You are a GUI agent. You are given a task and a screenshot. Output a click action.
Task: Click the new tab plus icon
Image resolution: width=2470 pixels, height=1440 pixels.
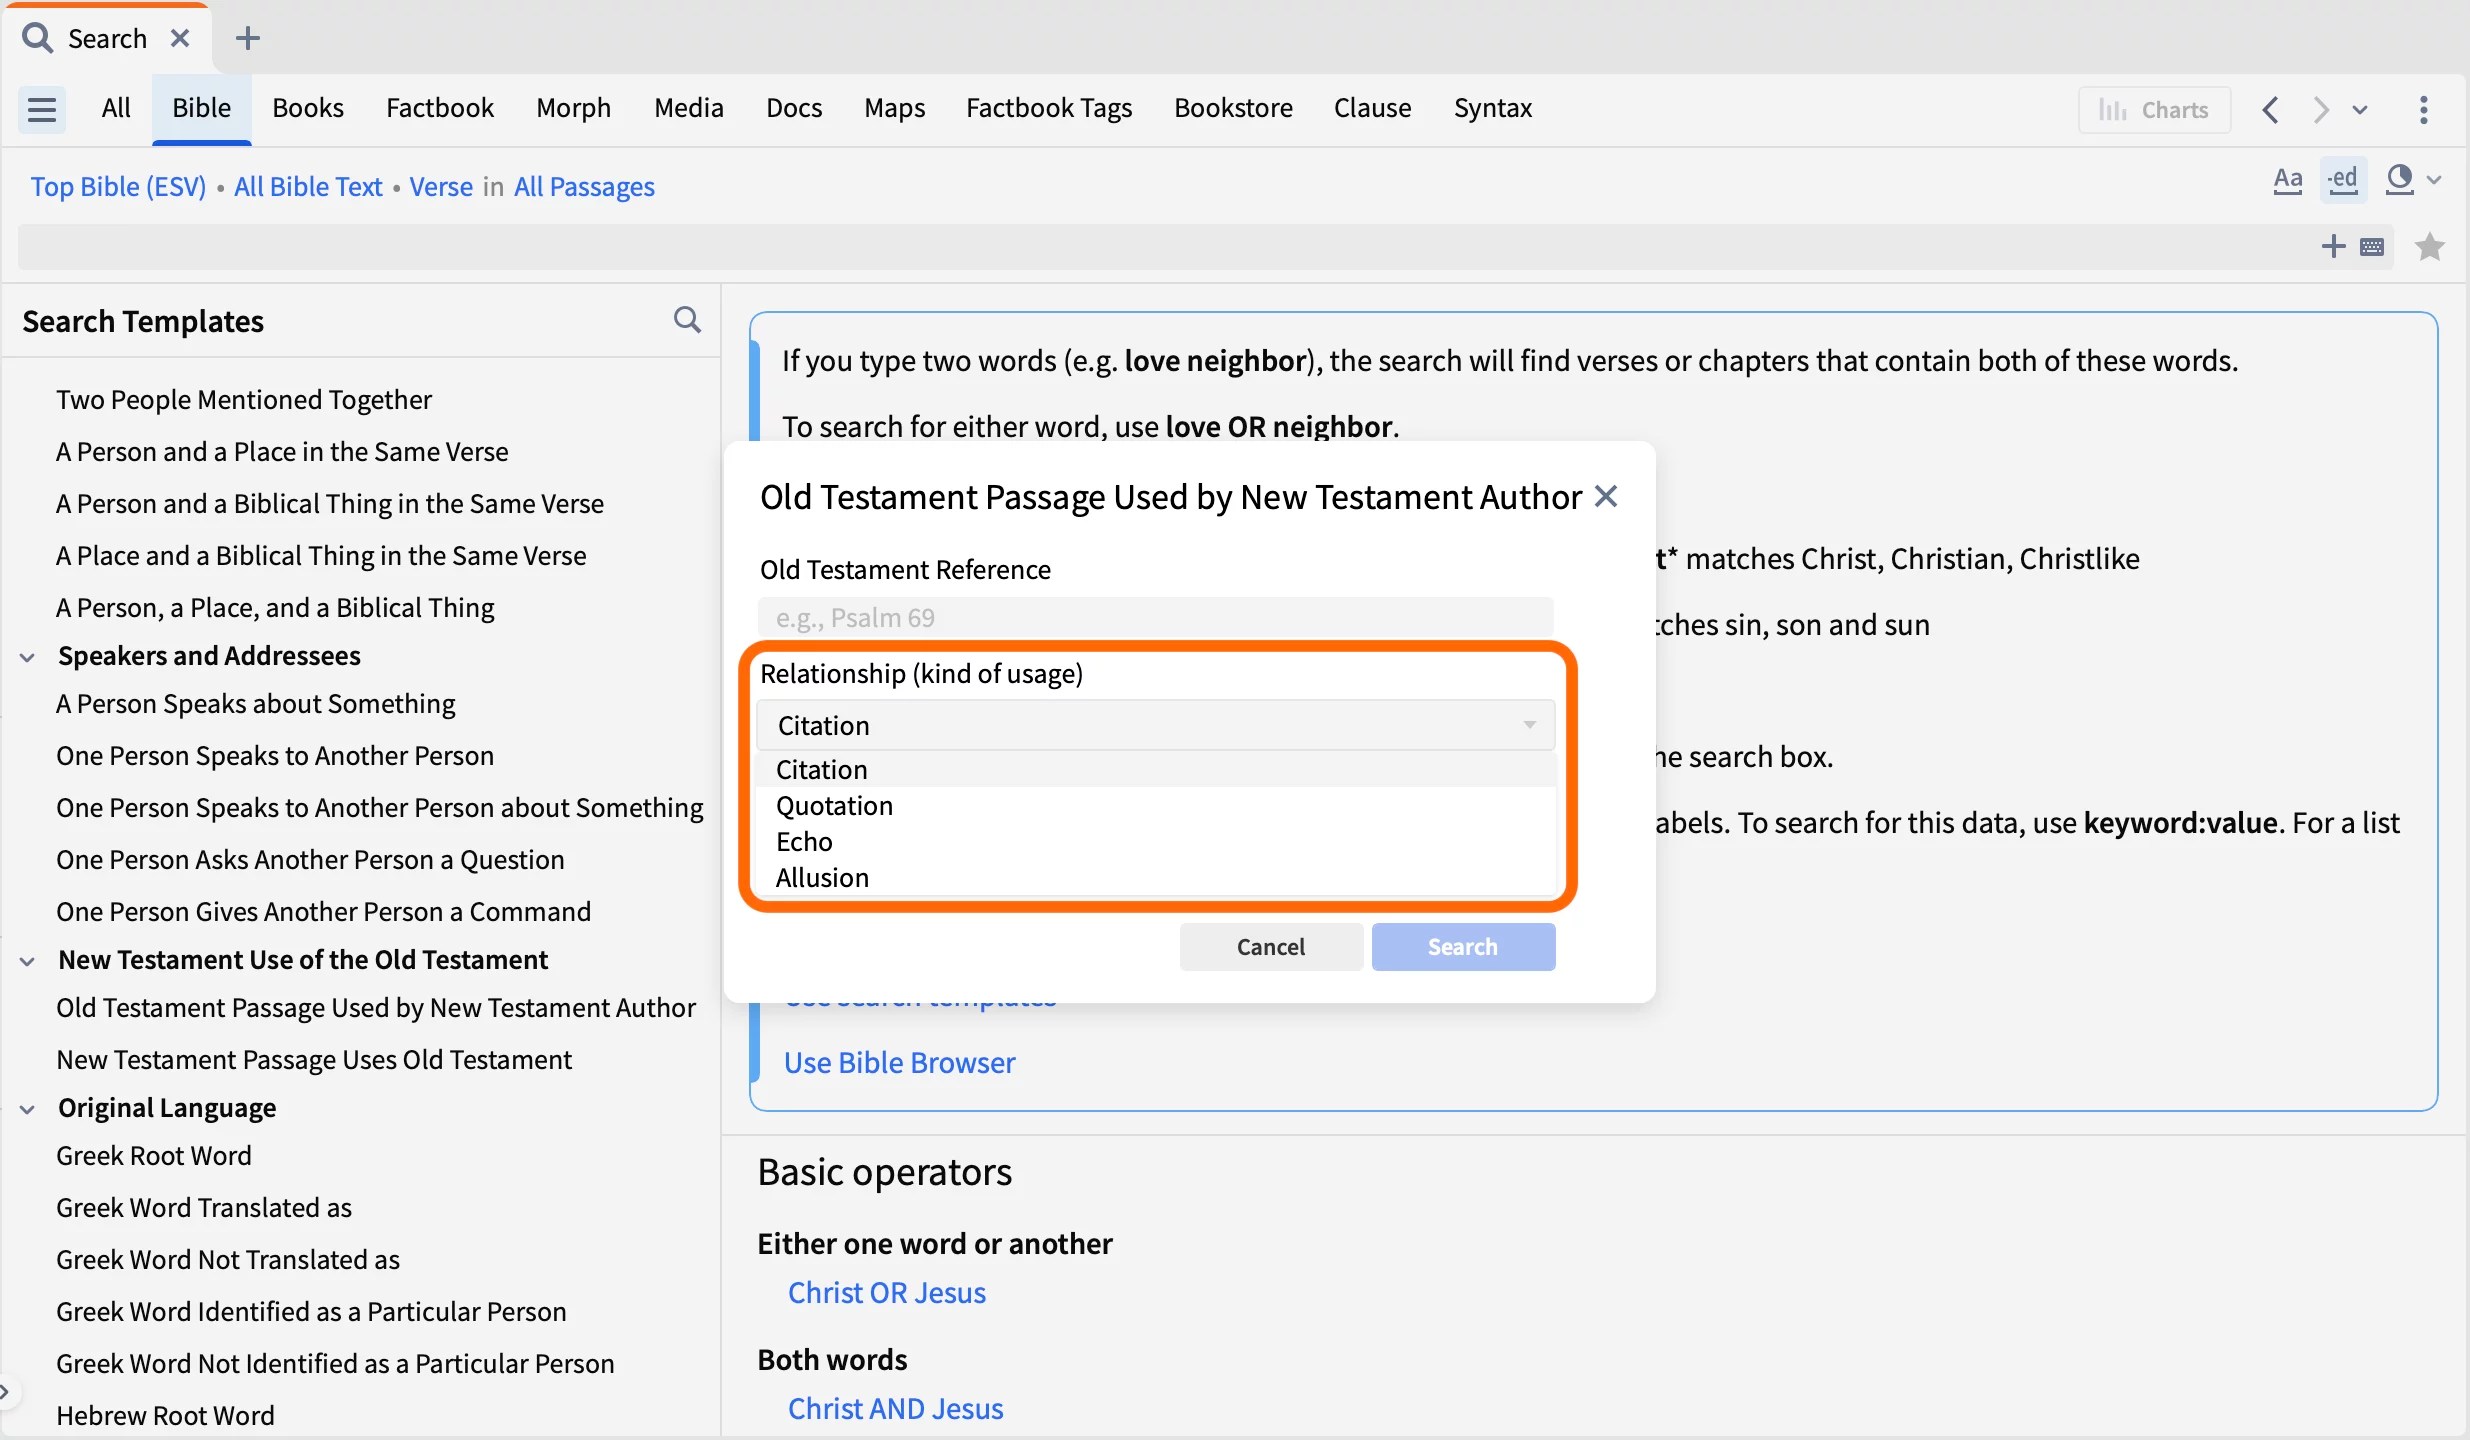247,39
